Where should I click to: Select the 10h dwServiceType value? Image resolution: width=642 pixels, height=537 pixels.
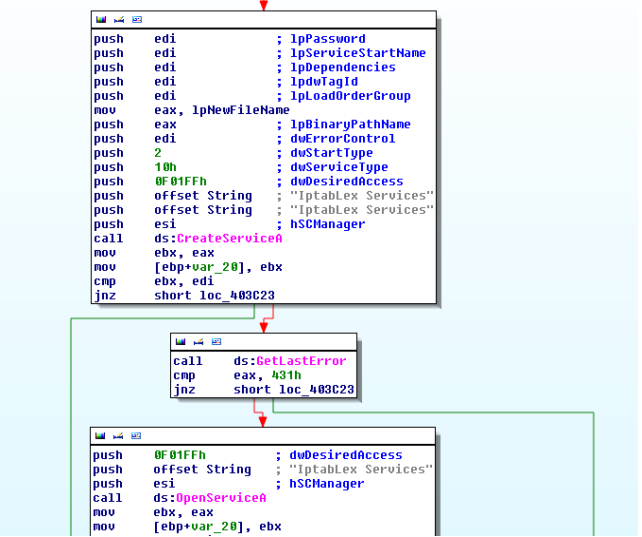[165, 168]
